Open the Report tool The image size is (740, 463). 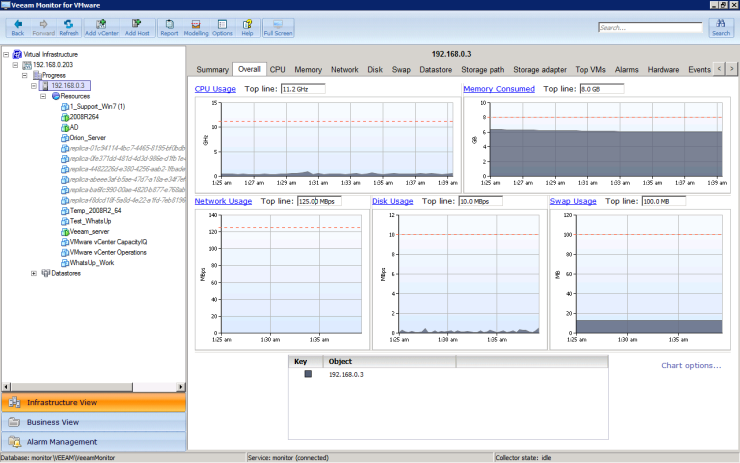(x=169, y=28)
